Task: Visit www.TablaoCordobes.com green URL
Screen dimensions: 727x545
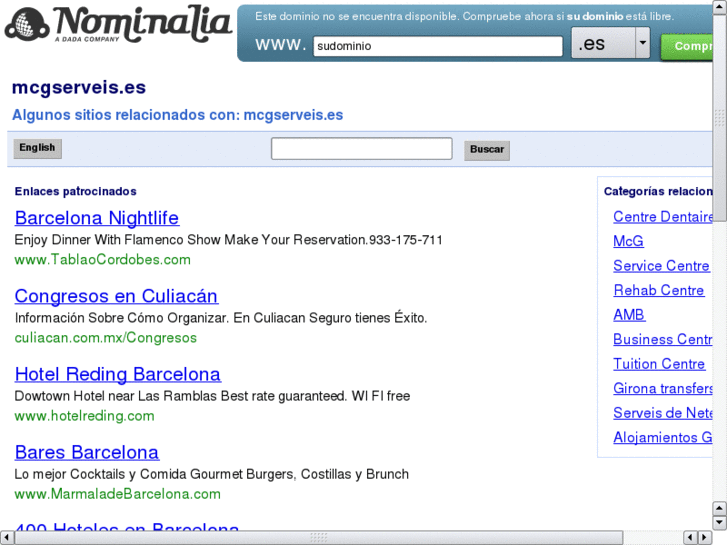Action: [102, 259]
